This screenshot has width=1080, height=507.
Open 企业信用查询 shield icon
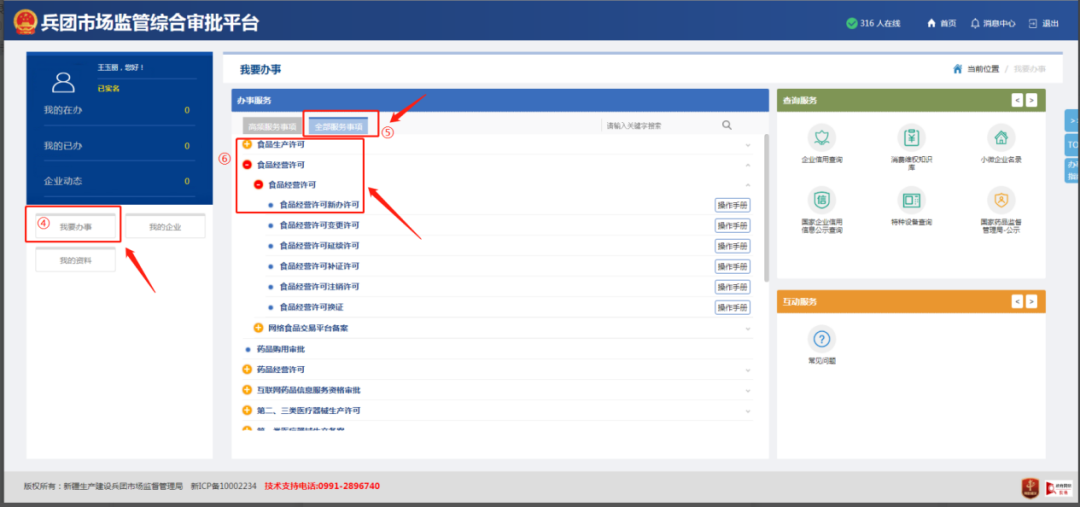point(822,137)
